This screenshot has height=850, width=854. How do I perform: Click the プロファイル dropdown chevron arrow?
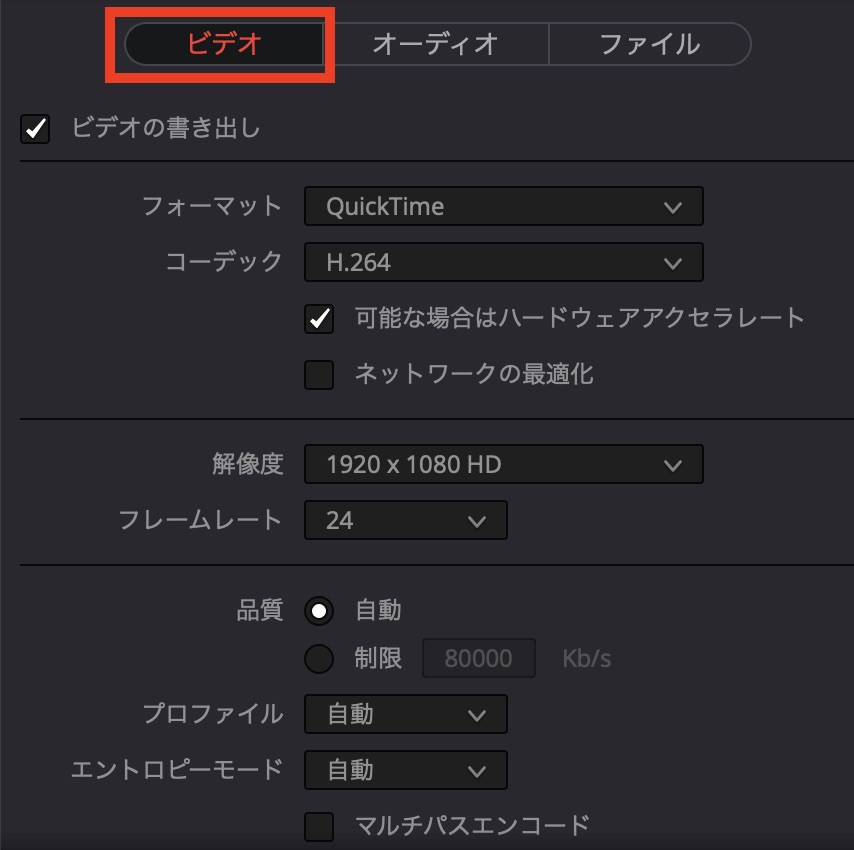point(476,715)
